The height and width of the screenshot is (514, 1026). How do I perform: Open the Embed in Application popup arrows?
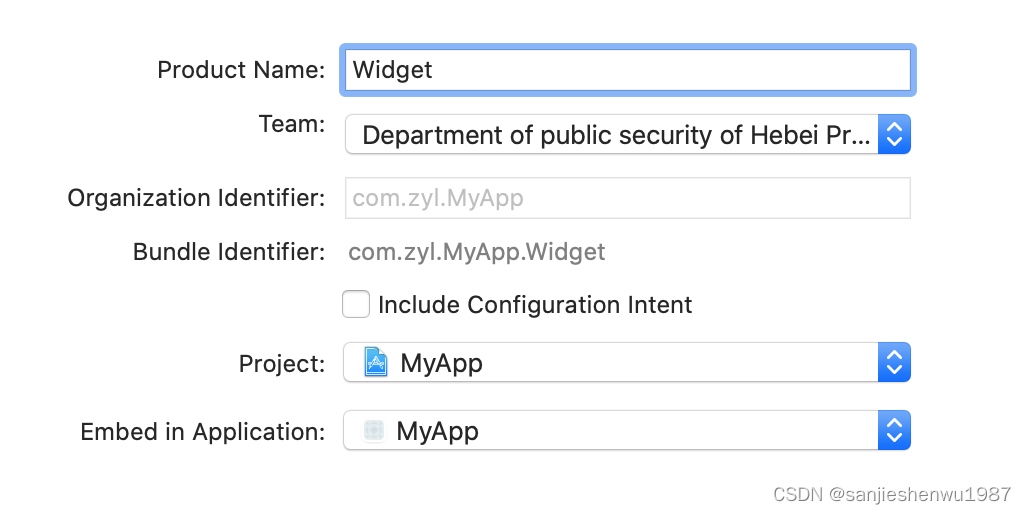click(894, 430)
